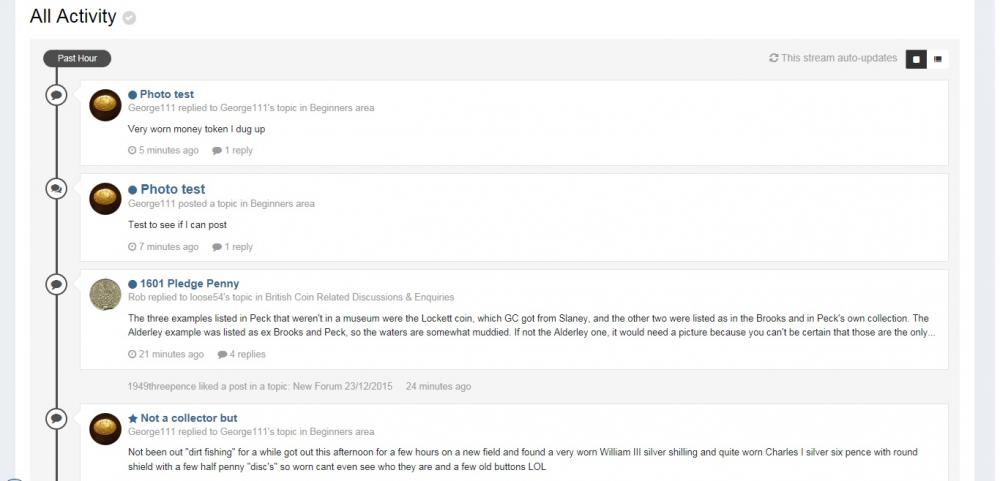Switch to expanded stream view
The width and height of the screenshot is (1000, 481).
point(916,59)
